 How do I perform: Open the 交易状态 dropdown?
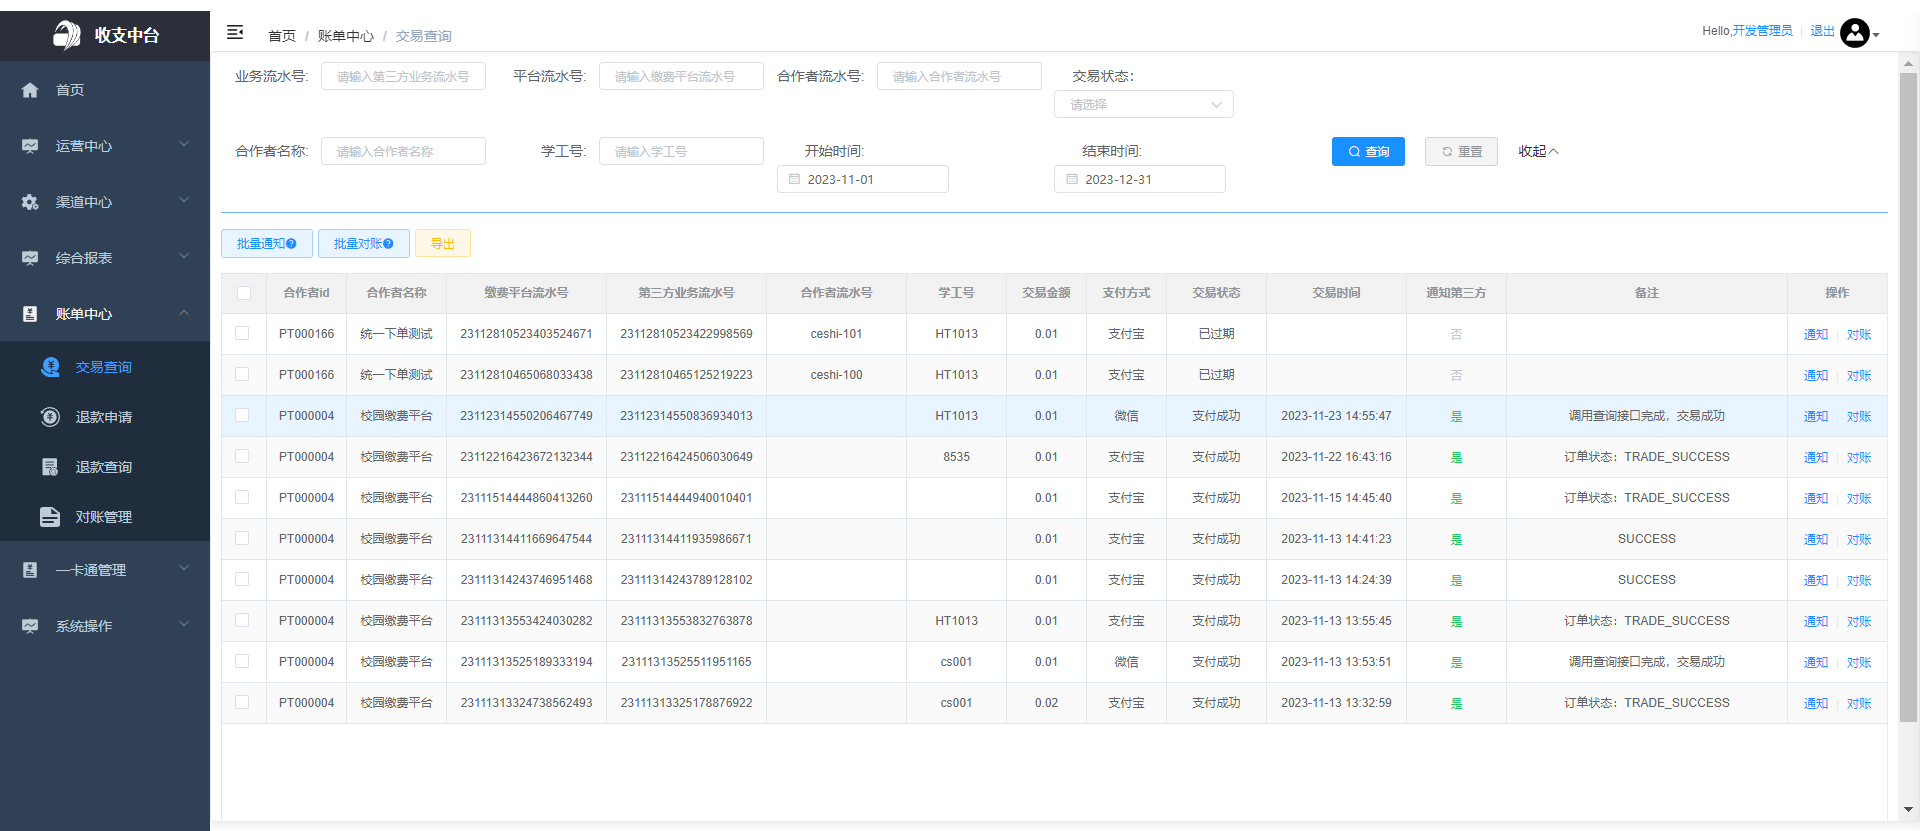[x=1143, y=104]
